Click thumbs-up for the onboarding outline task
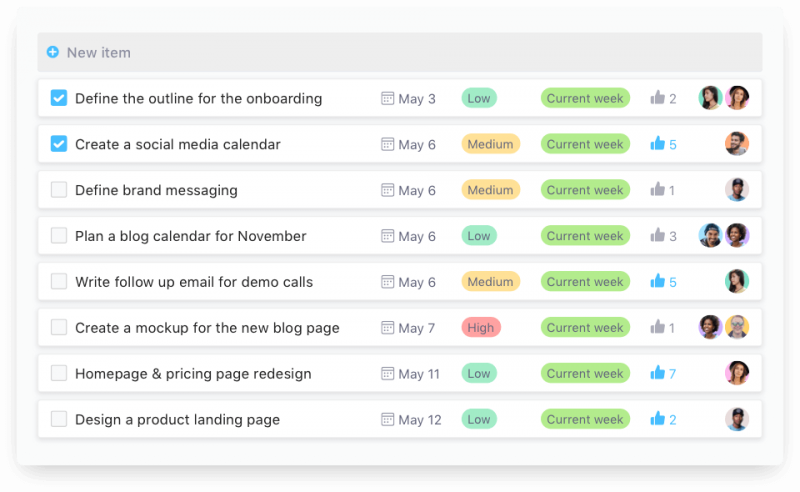Image resolution: width=800 pixels, height=492 pixels. [x=657, y=98]
